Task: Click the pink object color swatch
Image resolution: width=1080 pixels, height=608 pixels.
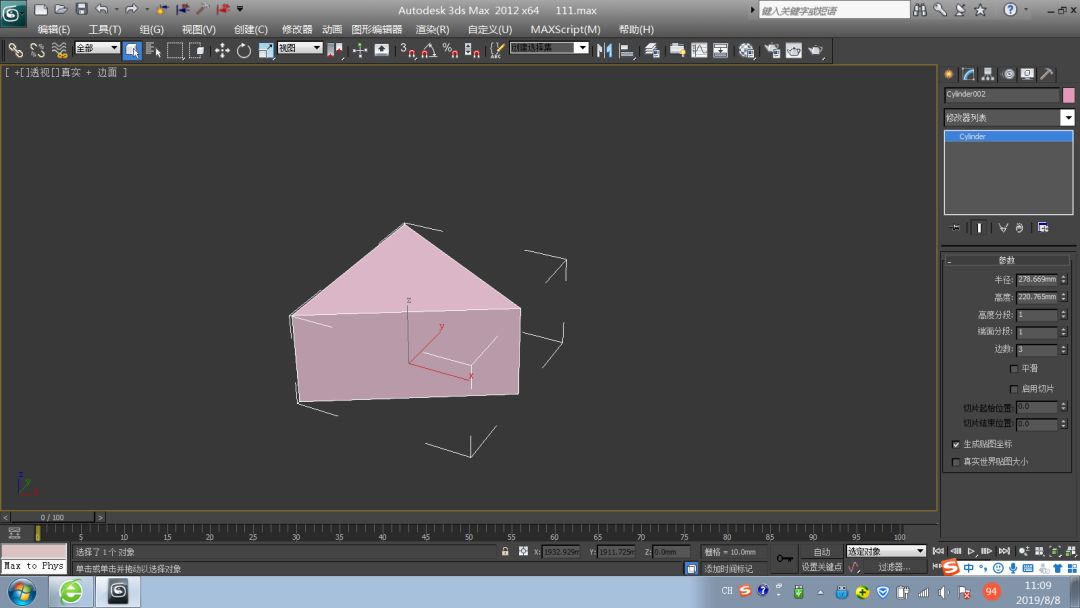Action: click(x=1068, y=95)
